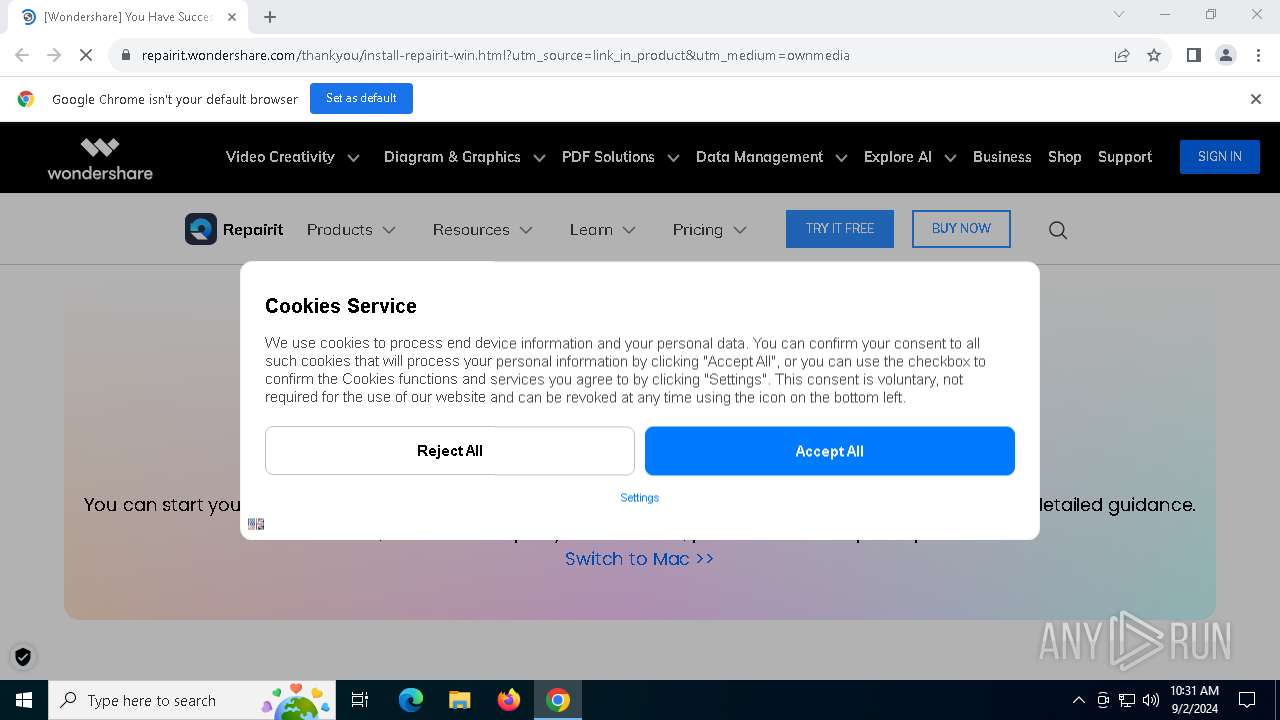Image resolution: width=1280 pixels, height=720 pixels.
Task: View site information lock icon
Action: [126, 55]
